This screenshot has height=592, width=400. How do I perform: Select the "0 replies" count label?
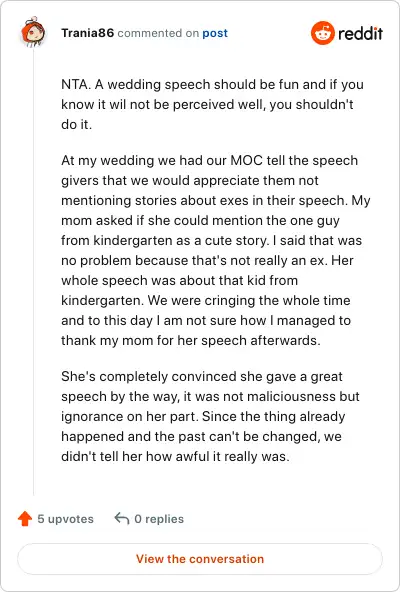[159, 519]
